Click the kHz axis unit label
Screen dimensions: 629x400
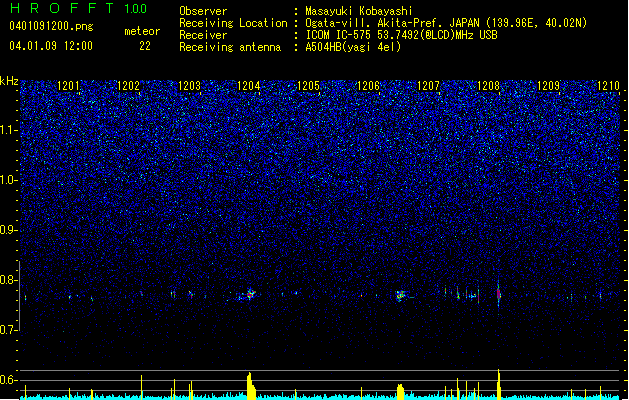click(9, 81)
